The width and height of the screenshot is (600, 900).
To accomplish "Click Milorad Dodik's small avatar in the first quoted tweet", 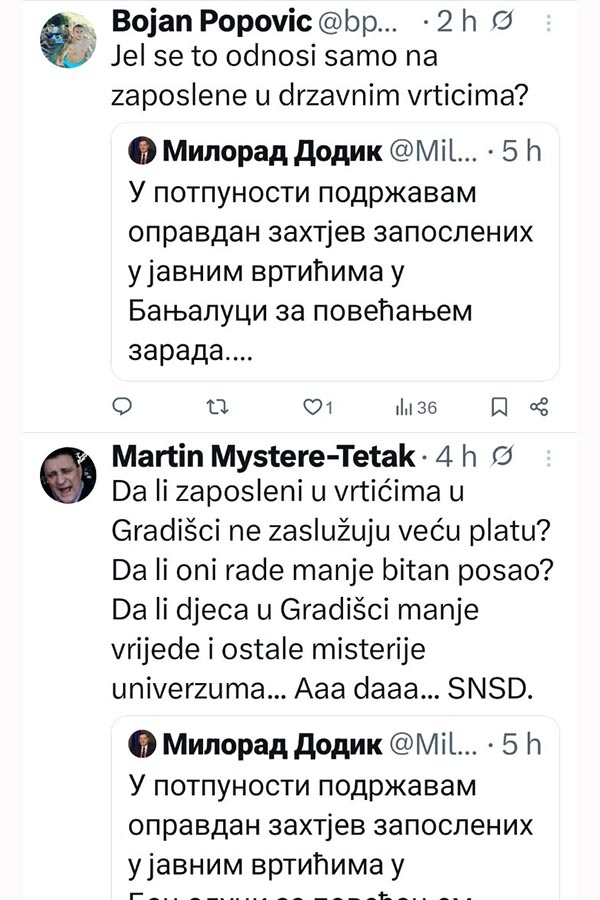I will coord(140,152).
